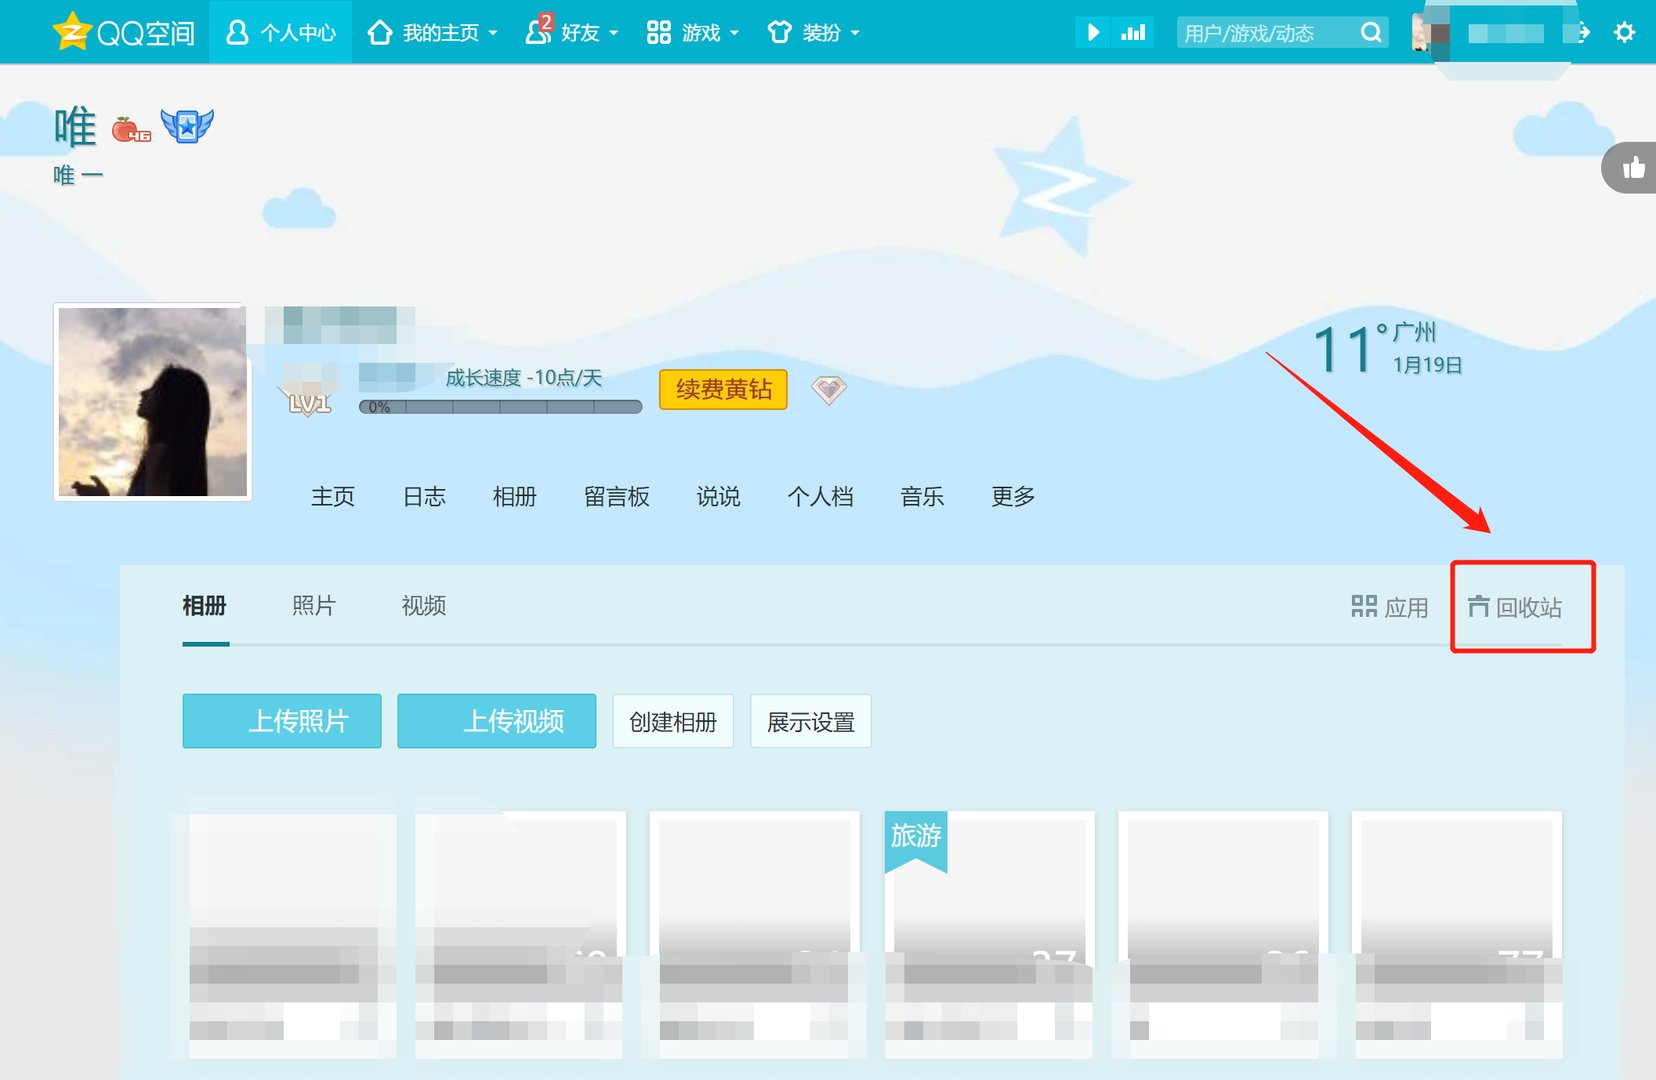1656x1080 pixels.
Task: Switch to the 照片 tab
Action: [313, 606]
